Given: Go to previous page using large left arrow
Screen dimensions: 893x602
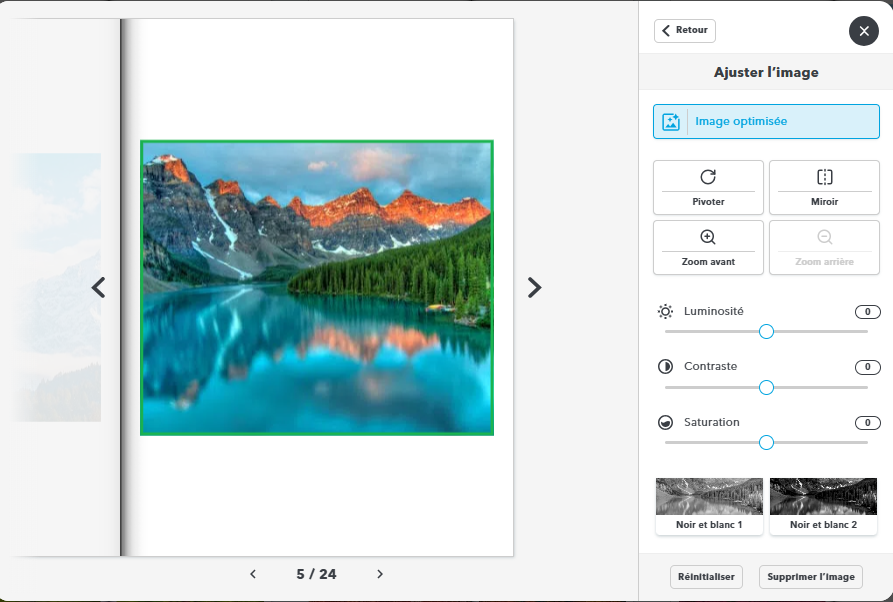Looking at the screenshot, I should (x=98, y=288).
